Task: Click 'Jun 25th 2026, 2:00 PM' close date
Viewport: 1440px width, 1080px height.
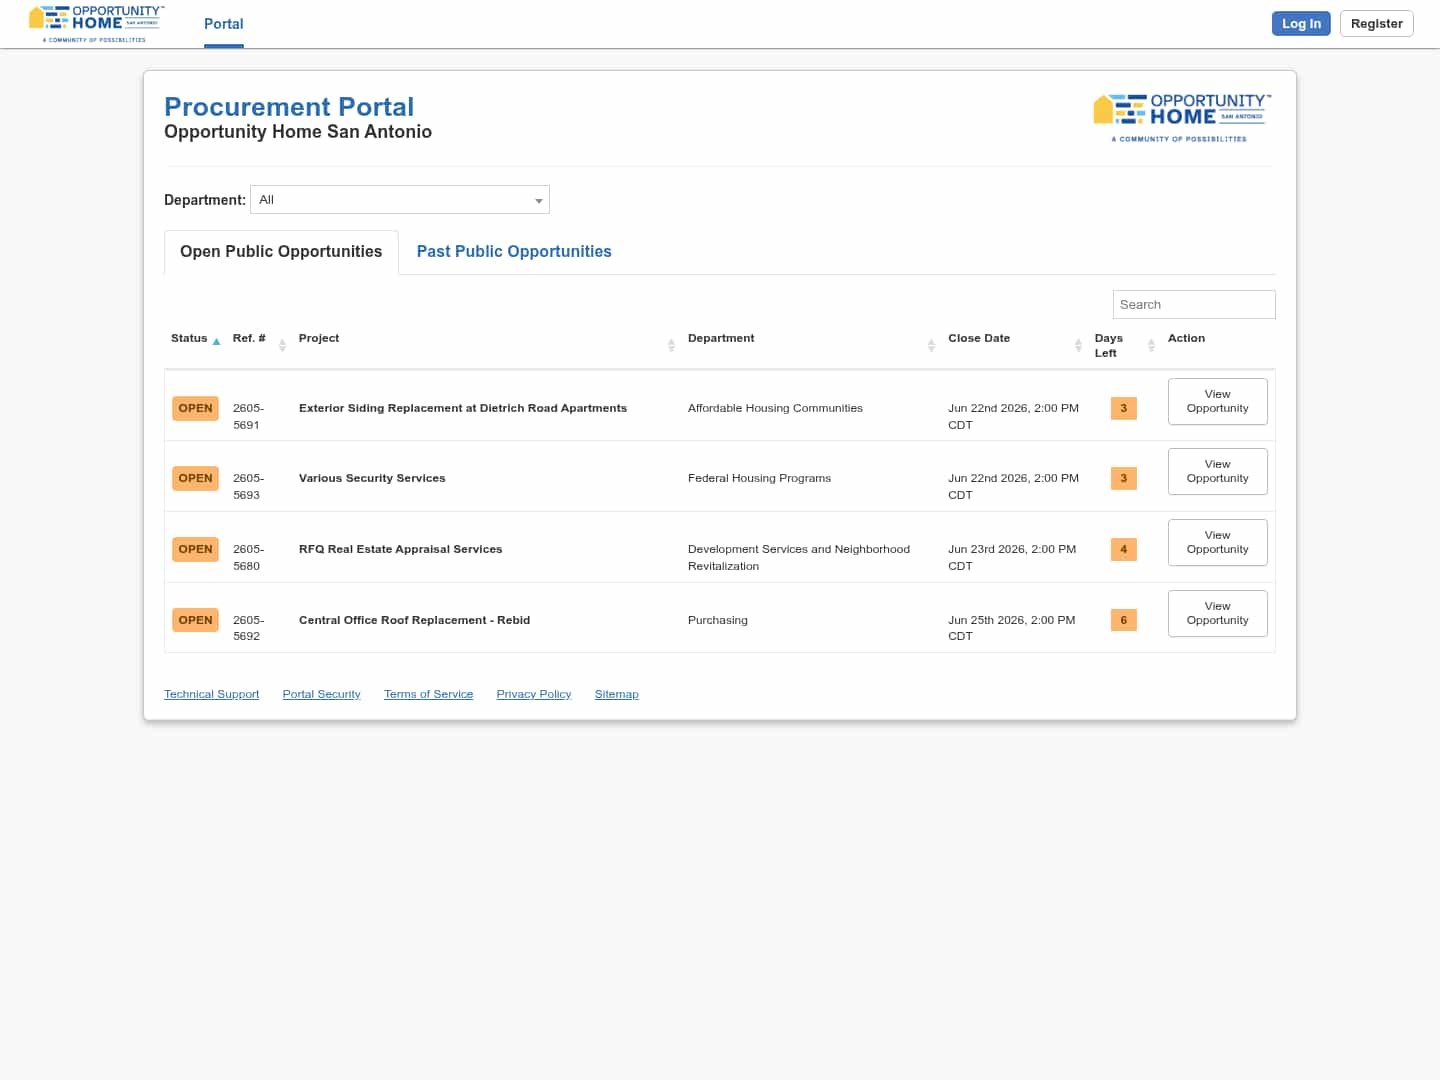Action: pos(1012,628)
